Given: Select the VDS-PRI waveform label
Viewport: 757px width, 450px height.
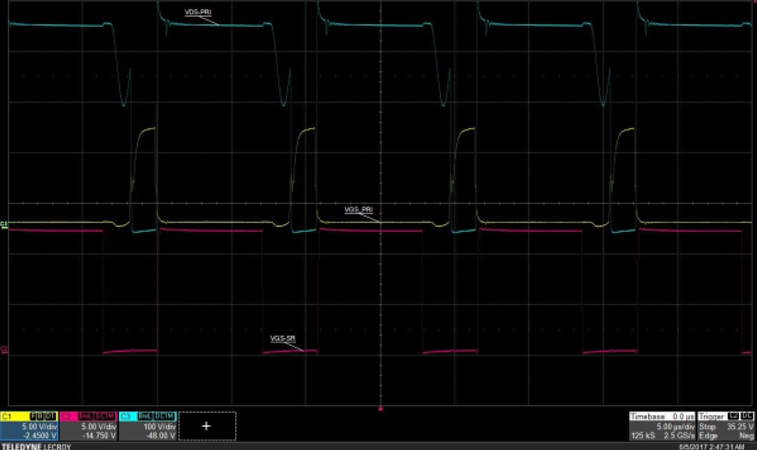Looking at the screenshot, I should (198, 12).
